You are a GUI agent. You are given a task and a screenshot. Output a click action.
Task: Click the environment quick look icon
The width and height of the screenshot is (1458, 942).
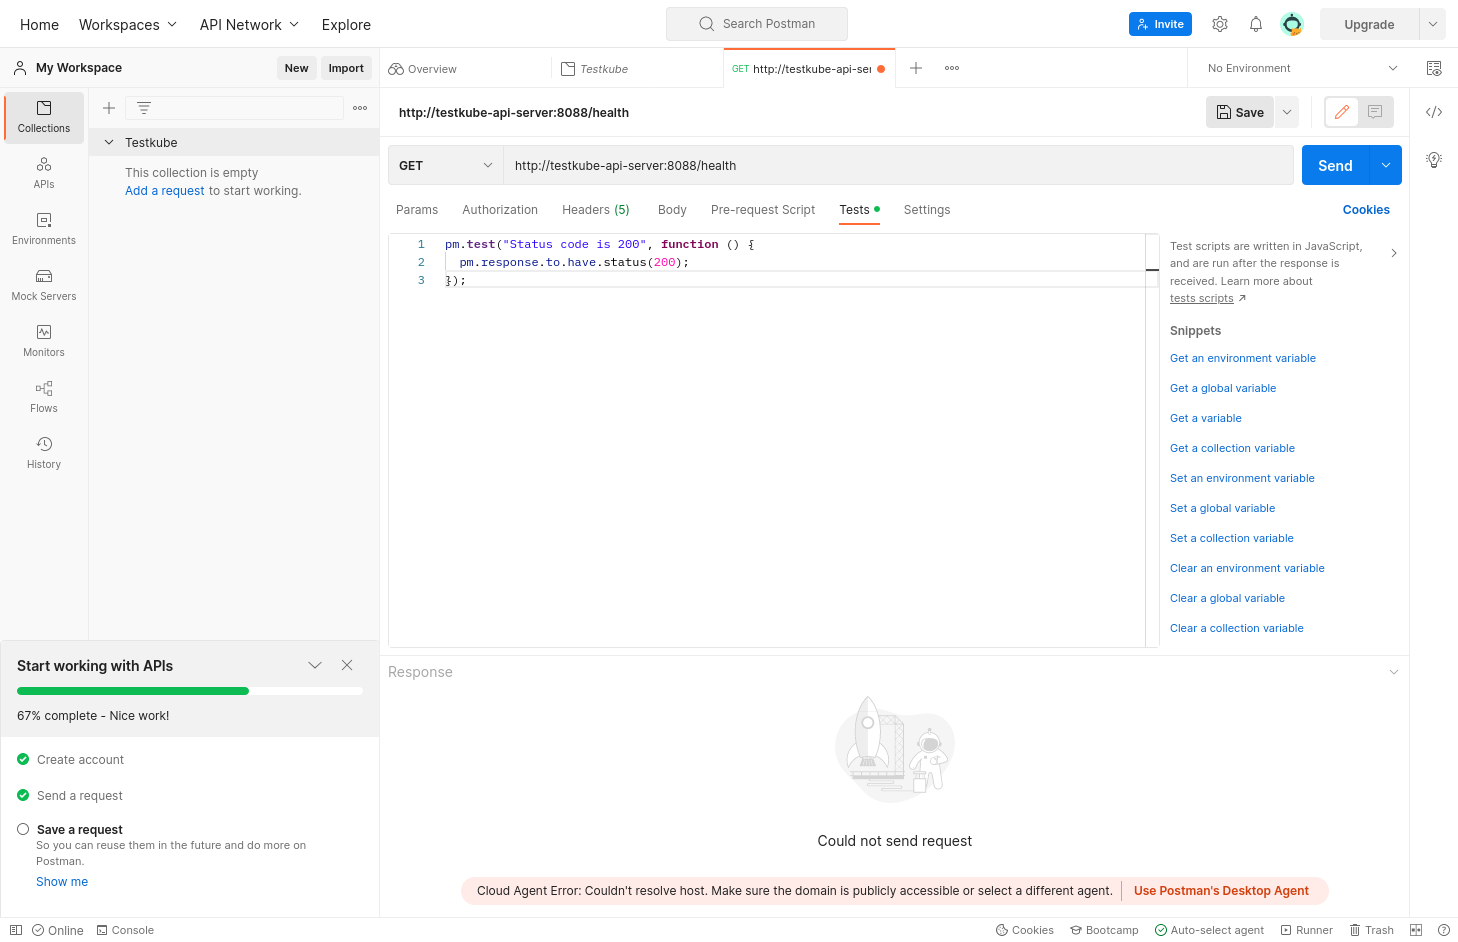click(1434, 68)
